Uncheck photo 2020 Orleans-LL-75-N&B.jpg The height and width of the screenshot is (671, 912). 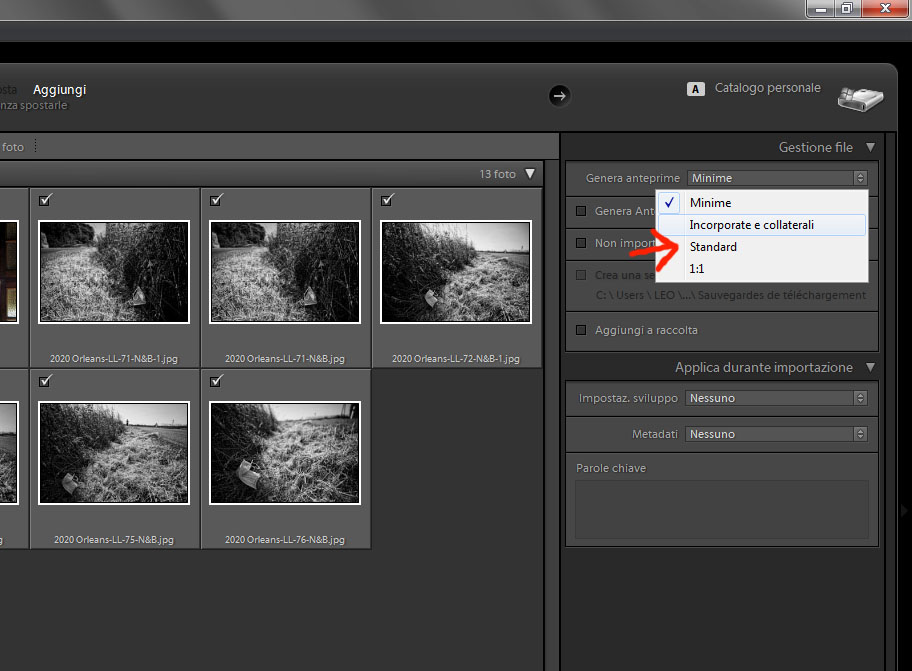[45, 381]
